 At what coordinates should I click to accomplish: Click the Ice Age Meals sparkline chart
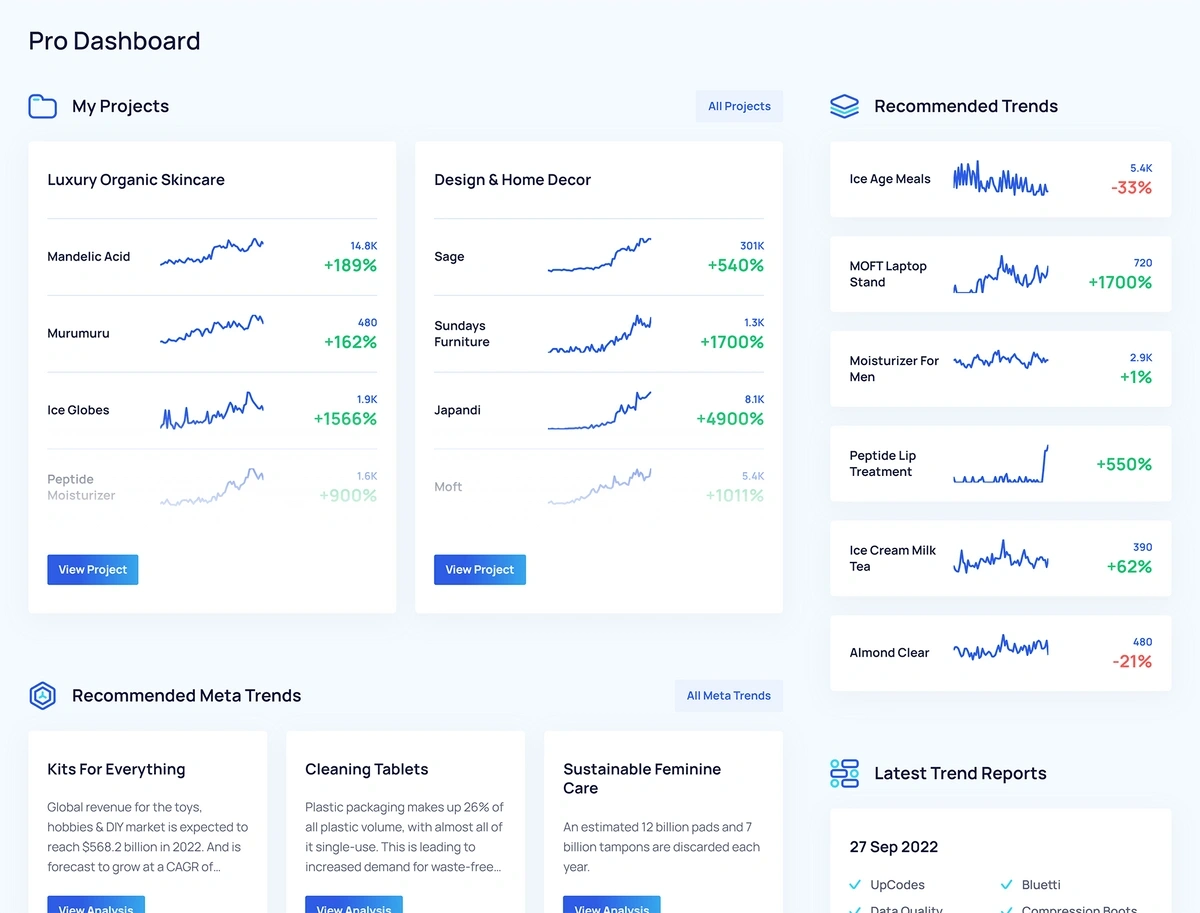(x=1000, y=179)
